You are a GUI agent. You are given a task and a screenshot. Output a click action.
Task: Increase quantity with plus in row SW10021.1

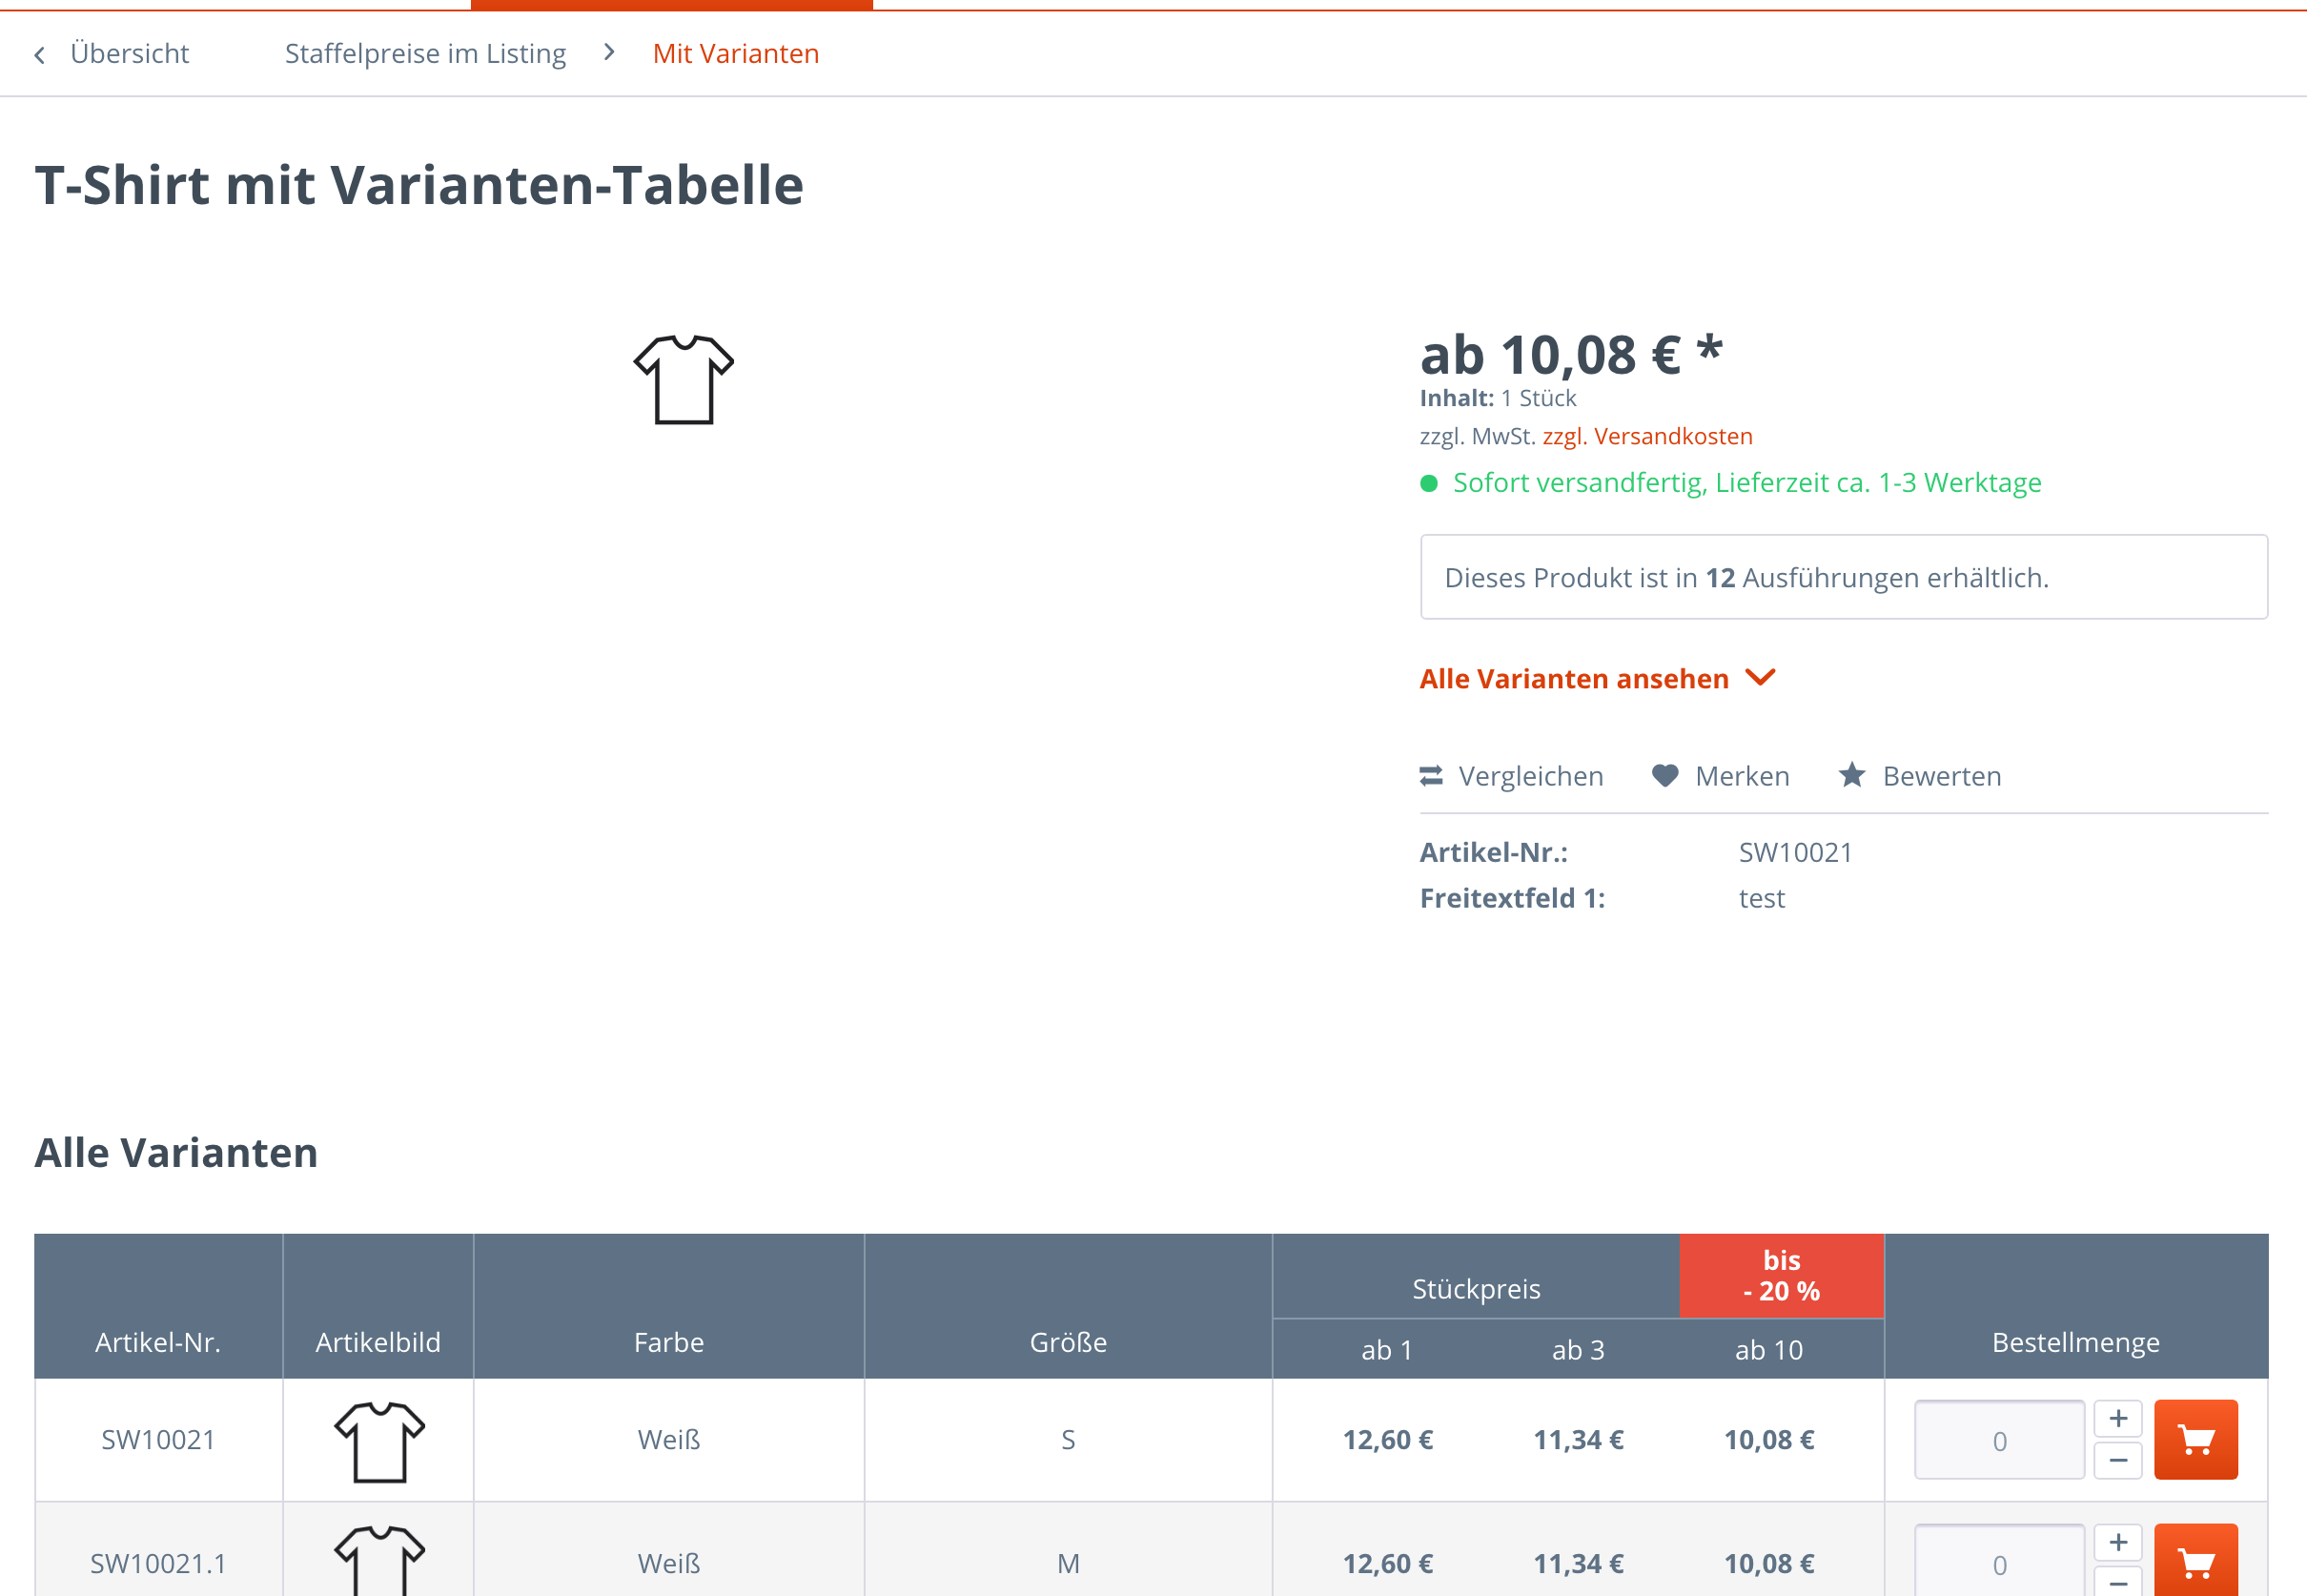coord(2118,1543)
